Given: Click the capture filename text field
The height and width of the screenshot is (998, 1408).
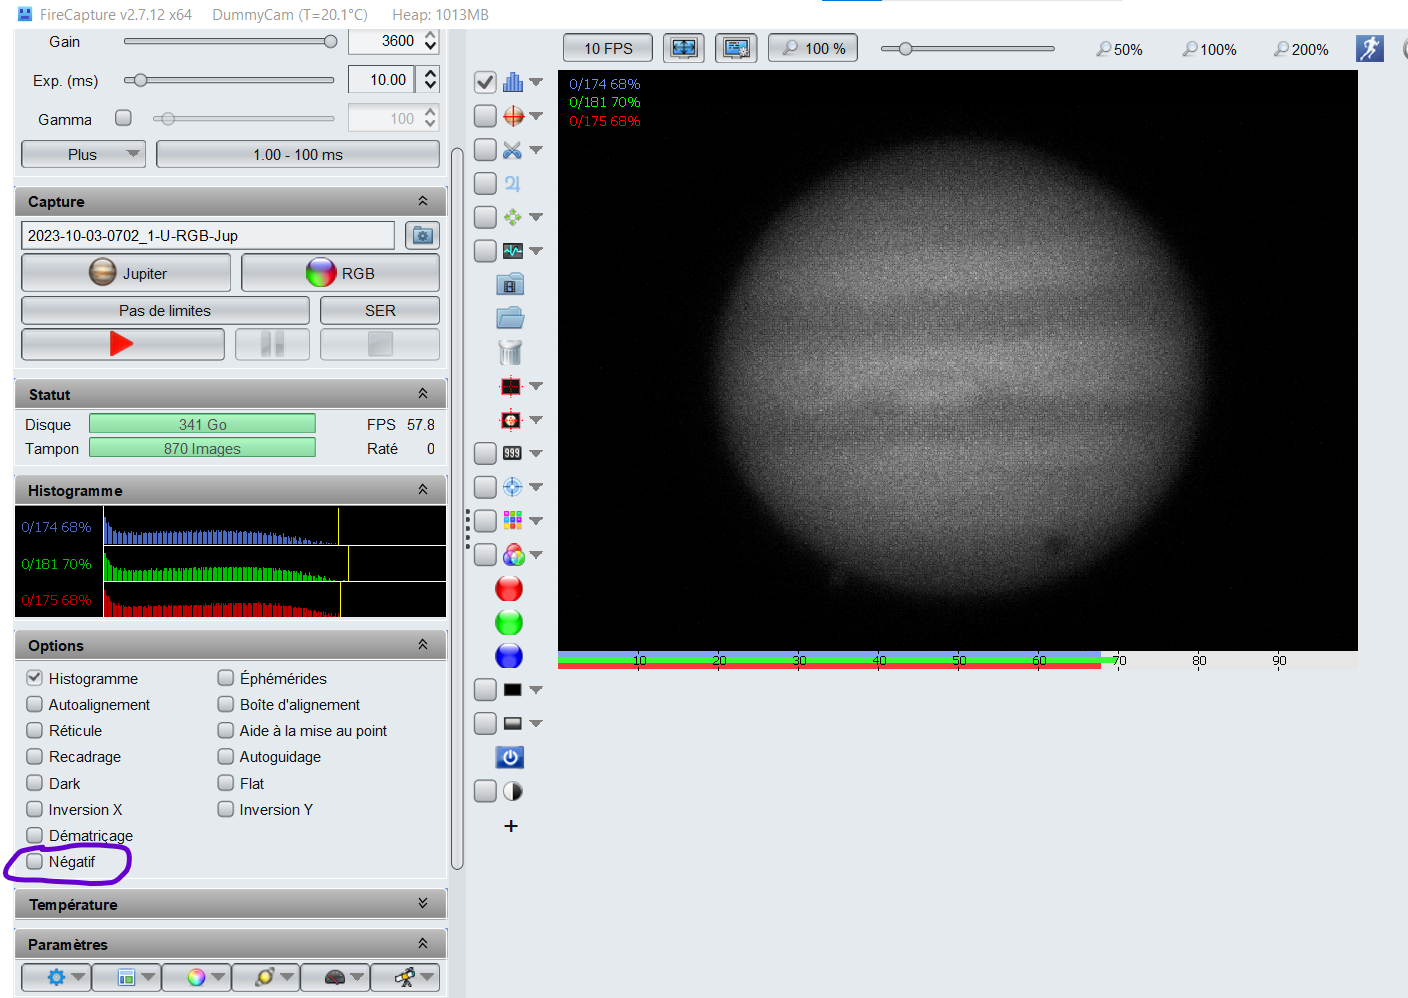Looking at the screenshot, I should pyautogui.click(x=207, y=236).
